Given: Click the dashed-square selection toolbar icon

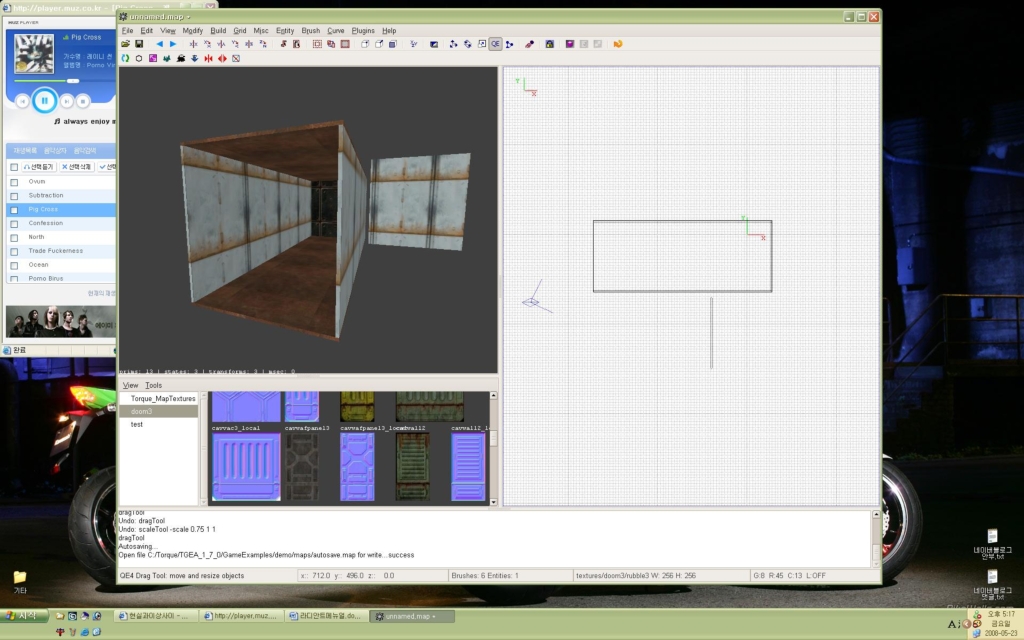Looking at the screenshot, I should (317, 44).
